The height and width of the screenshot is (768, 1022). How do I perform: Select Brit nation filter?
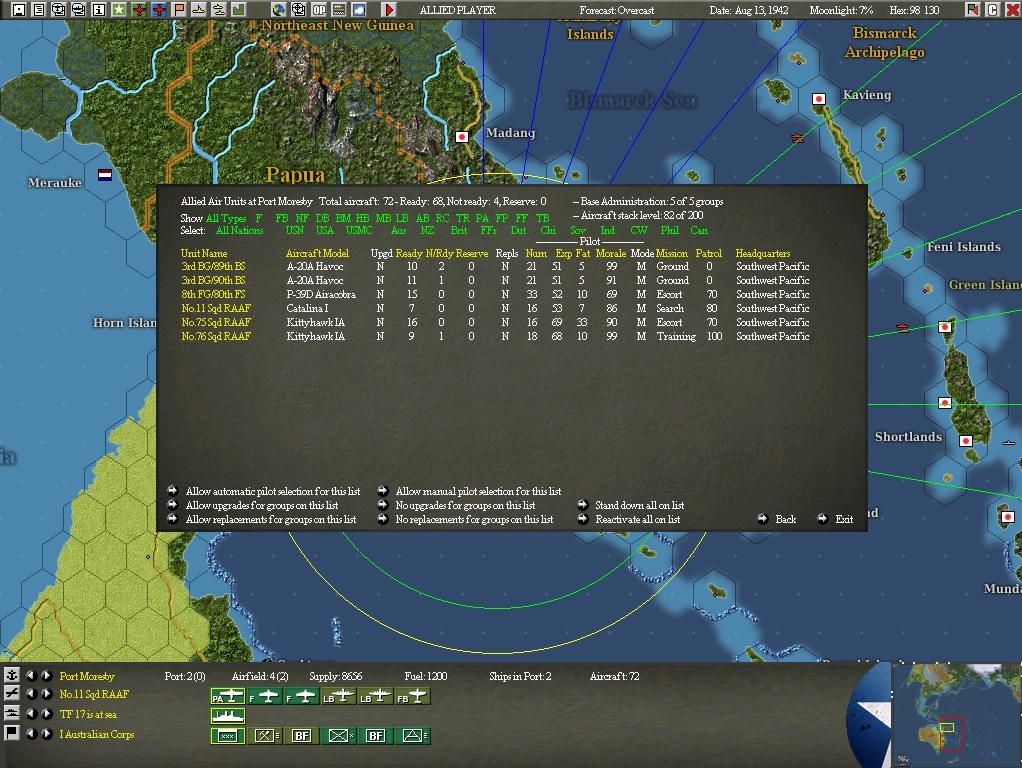[x=459, y=230]
